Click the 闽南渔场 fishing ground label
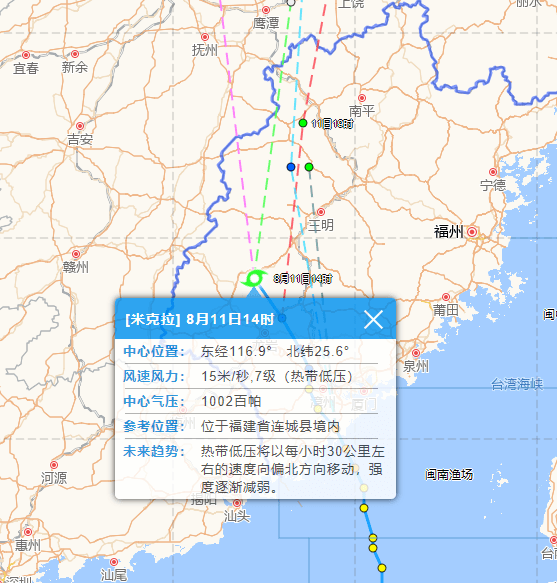557x583 pixels. (x=449, y=474)
